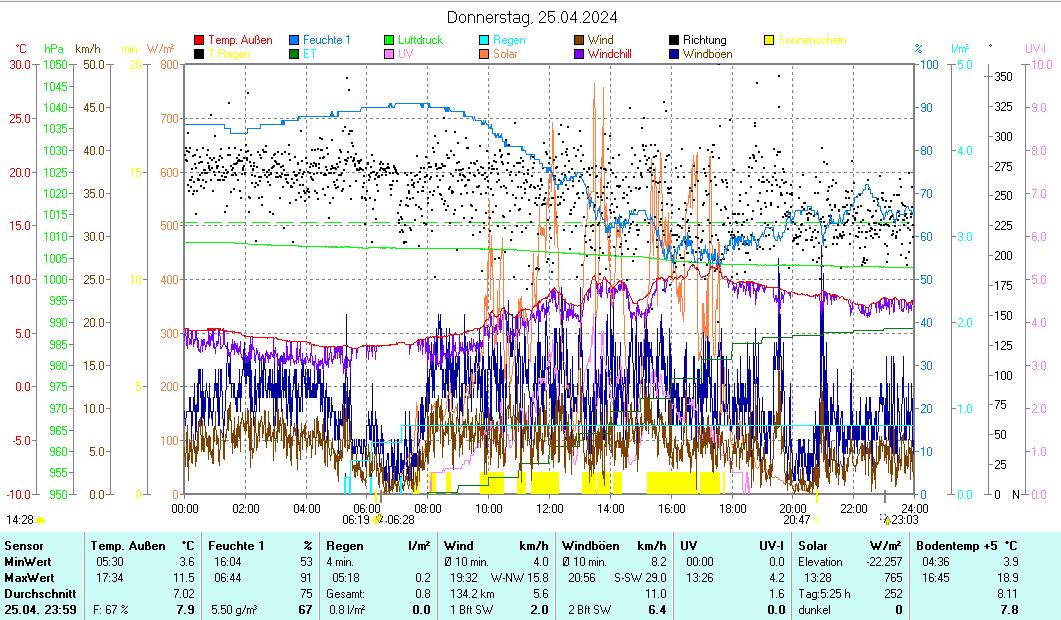
Task: Click the cyan Regen legend square
Action: (x=485, y=41)
